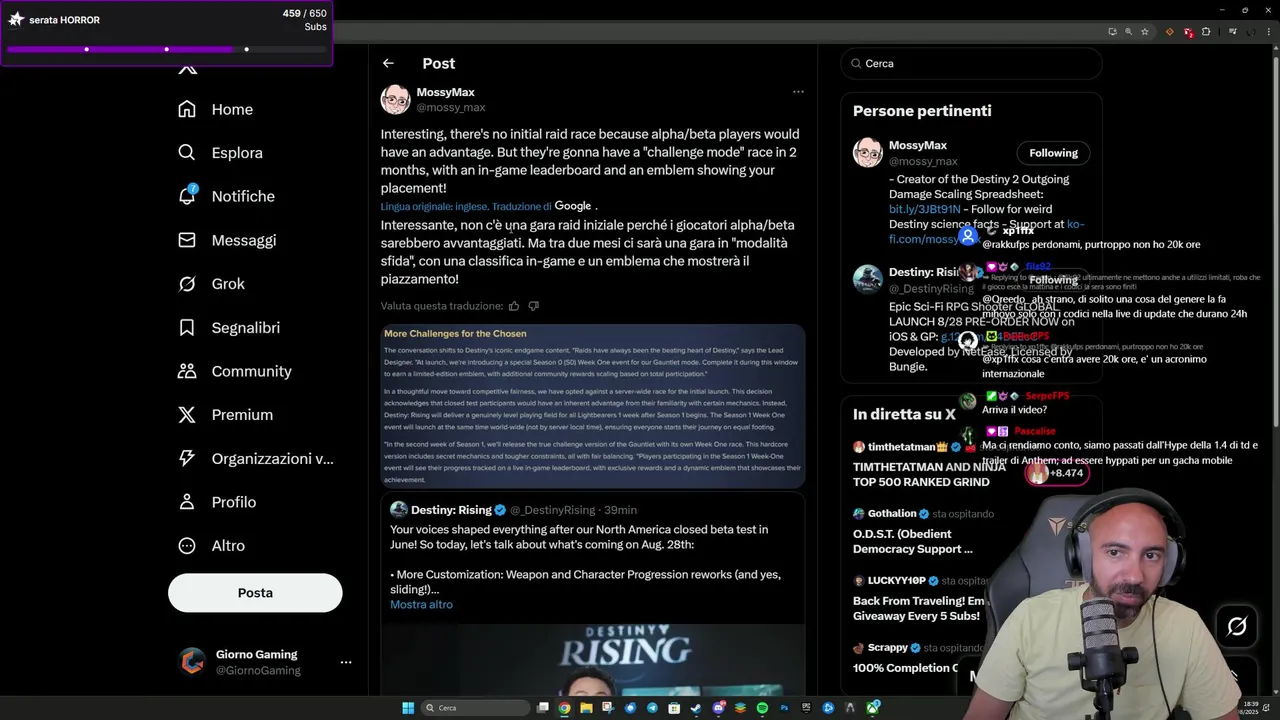This screenshot has width=1280, height=720.
Task: Open the red extension with badge
Action: [1189, 32]
